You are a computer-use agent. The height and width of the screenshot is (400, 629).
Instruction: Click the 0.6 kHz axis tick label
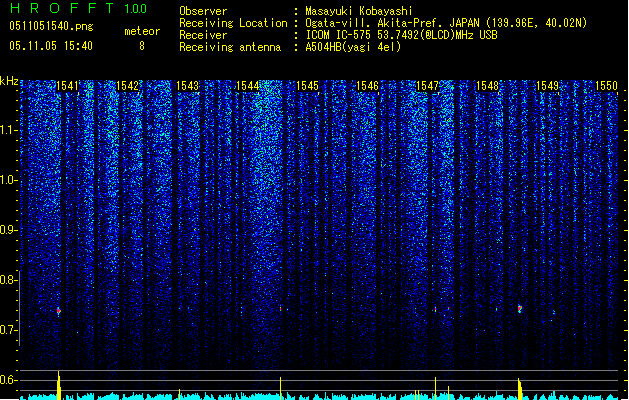(x=9, y=380)
